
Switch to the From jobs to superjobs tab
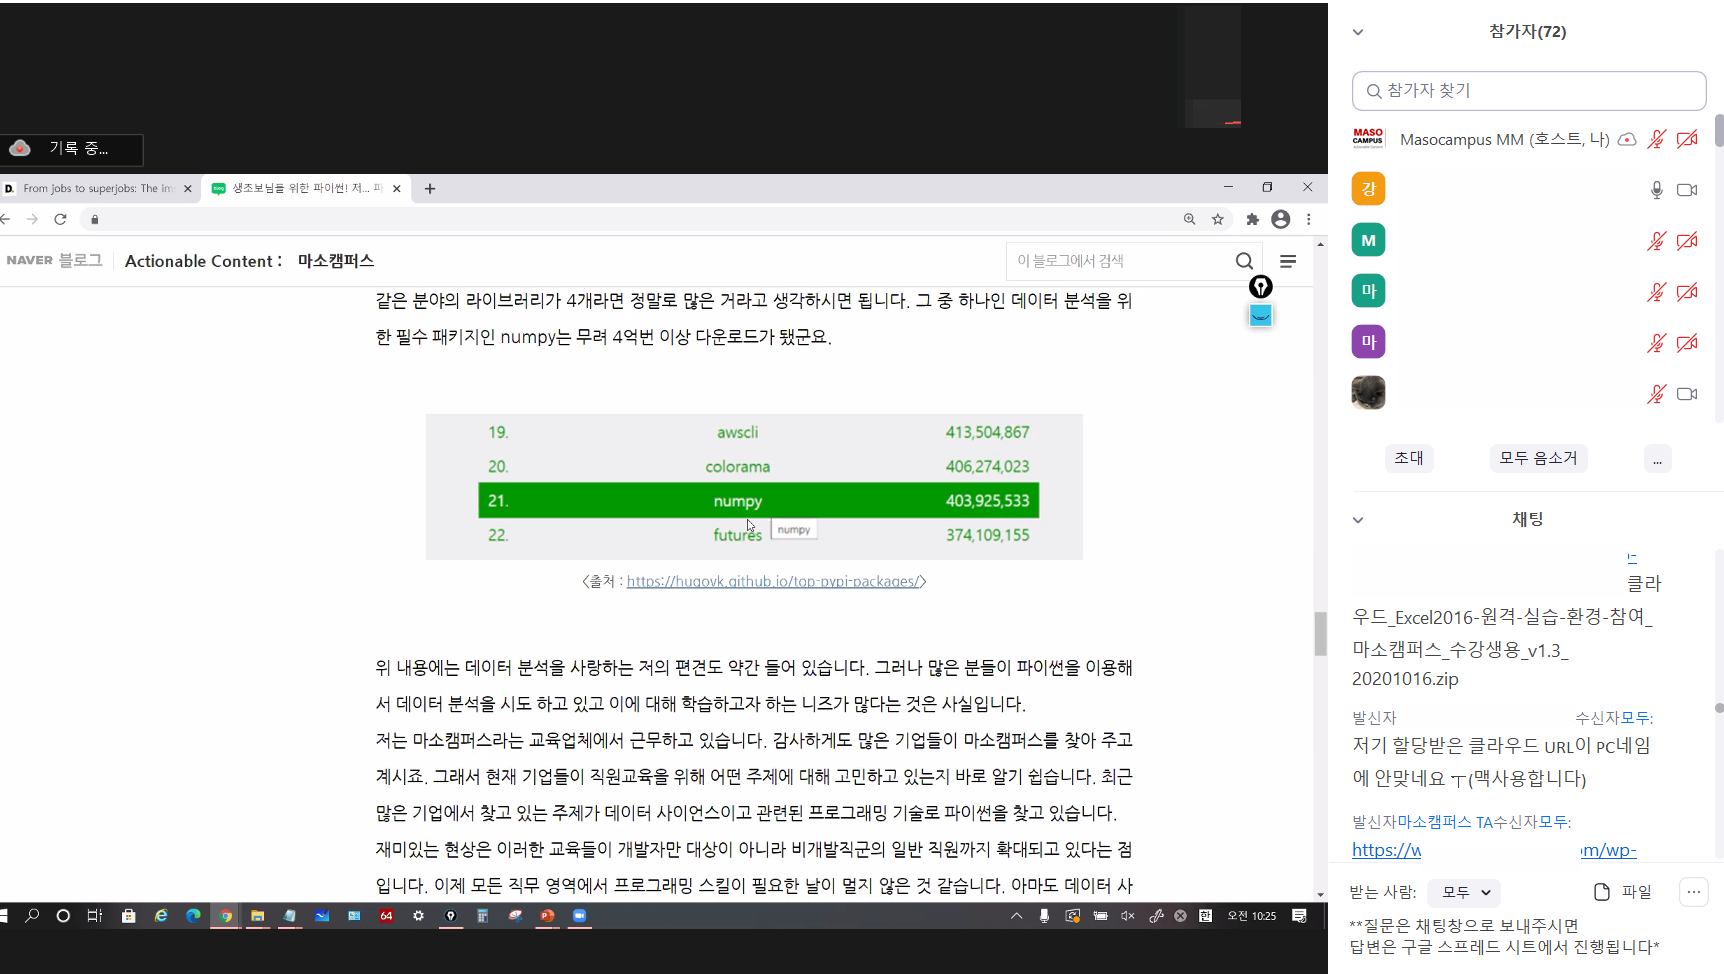[x=97, y=188]
